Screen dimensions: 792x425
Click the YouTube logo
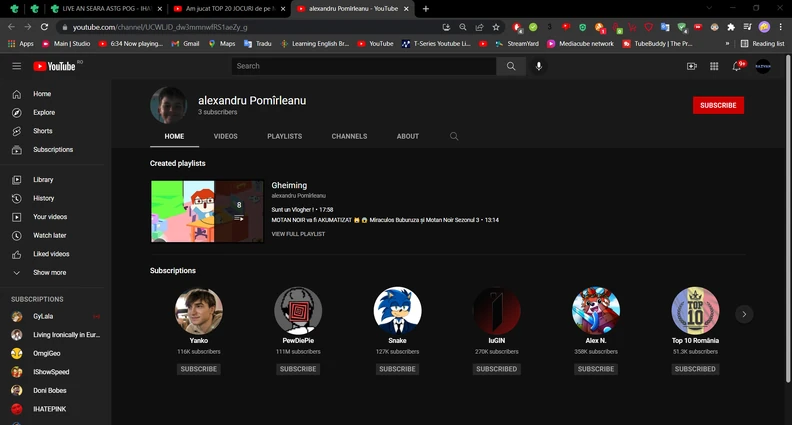(x=54, y=66)
